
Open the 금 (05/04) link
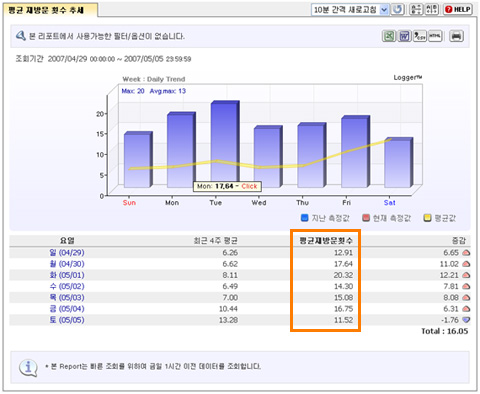67,309
